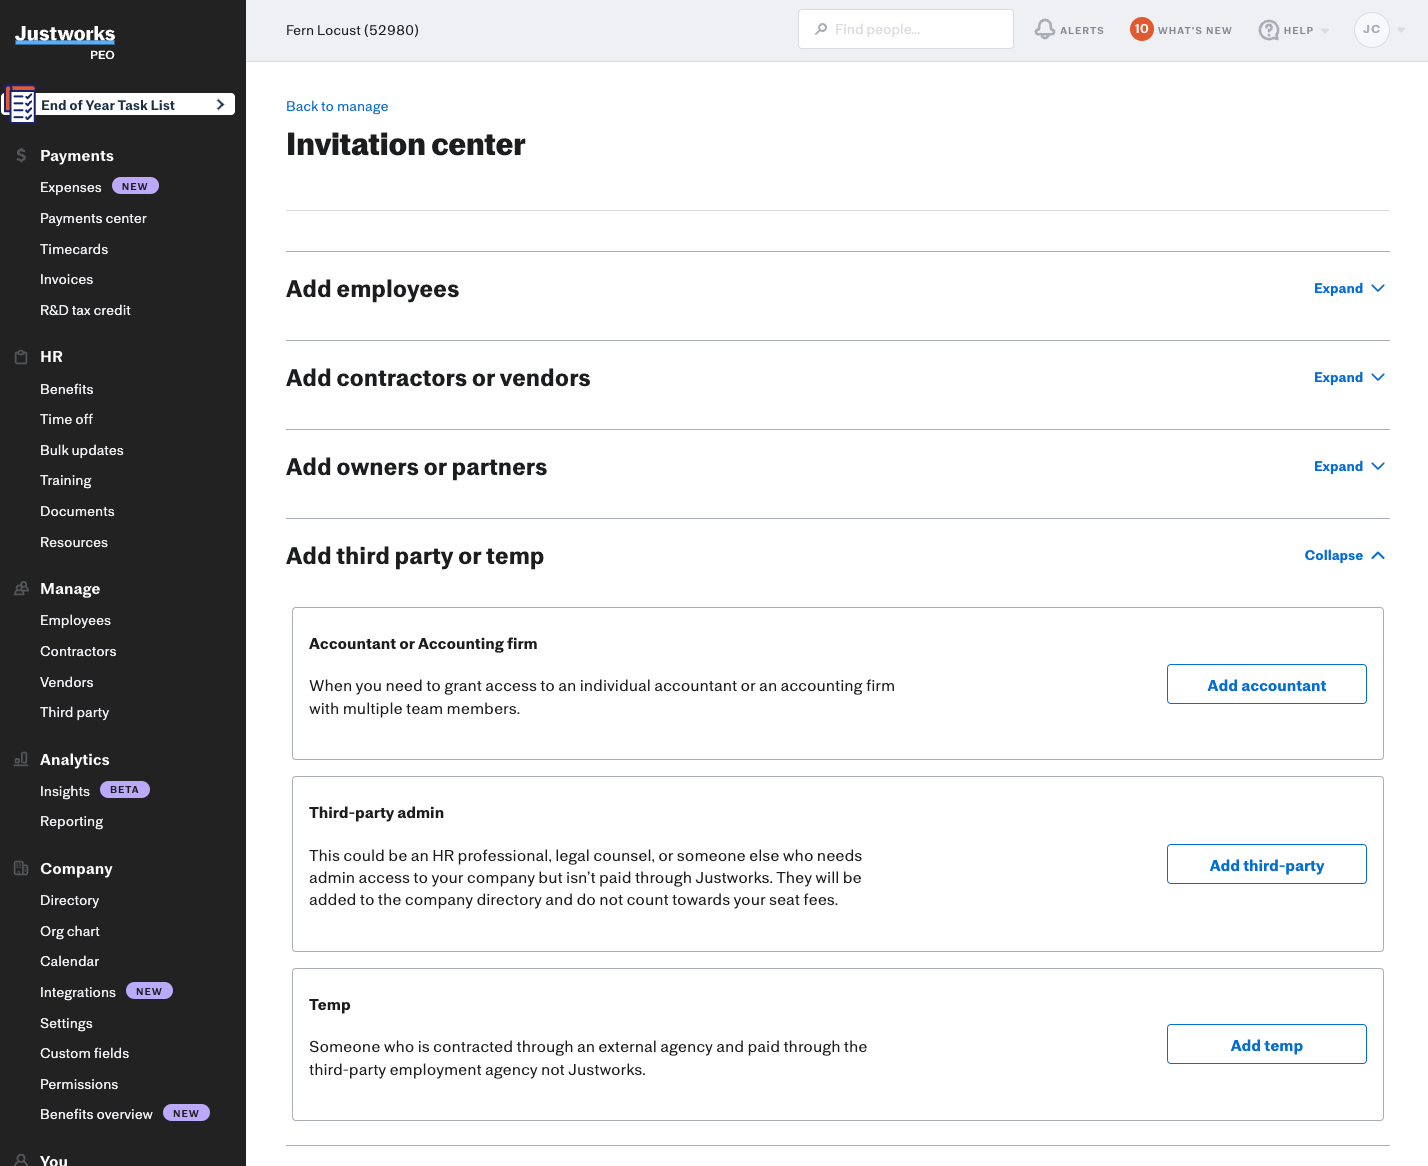Viewport: 1428px width, 1166px height.
Task: Expand the Add employees section
Action: click(1348, 289)
